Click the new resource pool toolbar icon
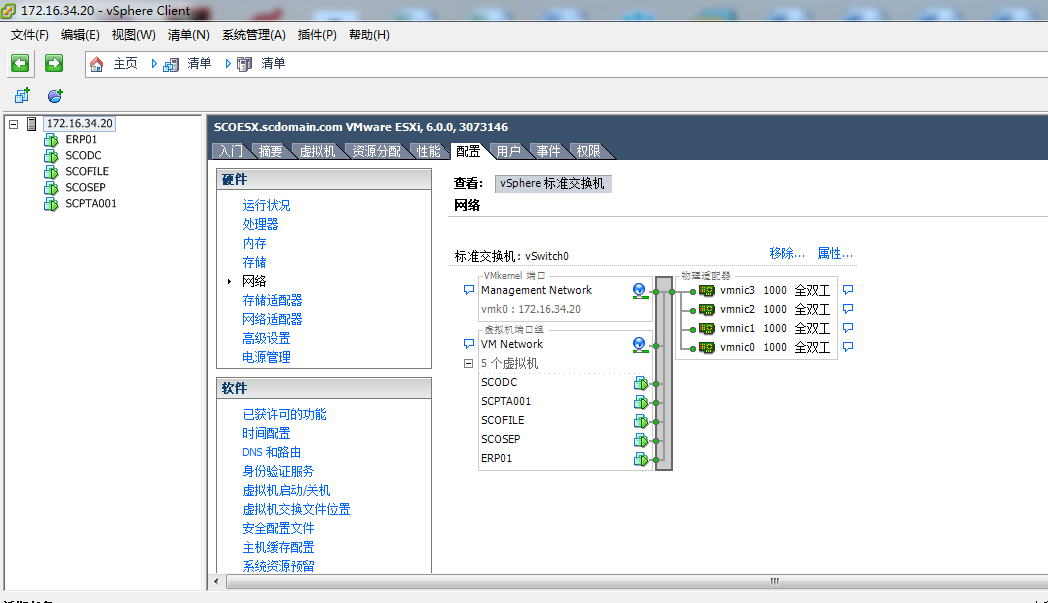1048x603 pixels. (55, 96)
